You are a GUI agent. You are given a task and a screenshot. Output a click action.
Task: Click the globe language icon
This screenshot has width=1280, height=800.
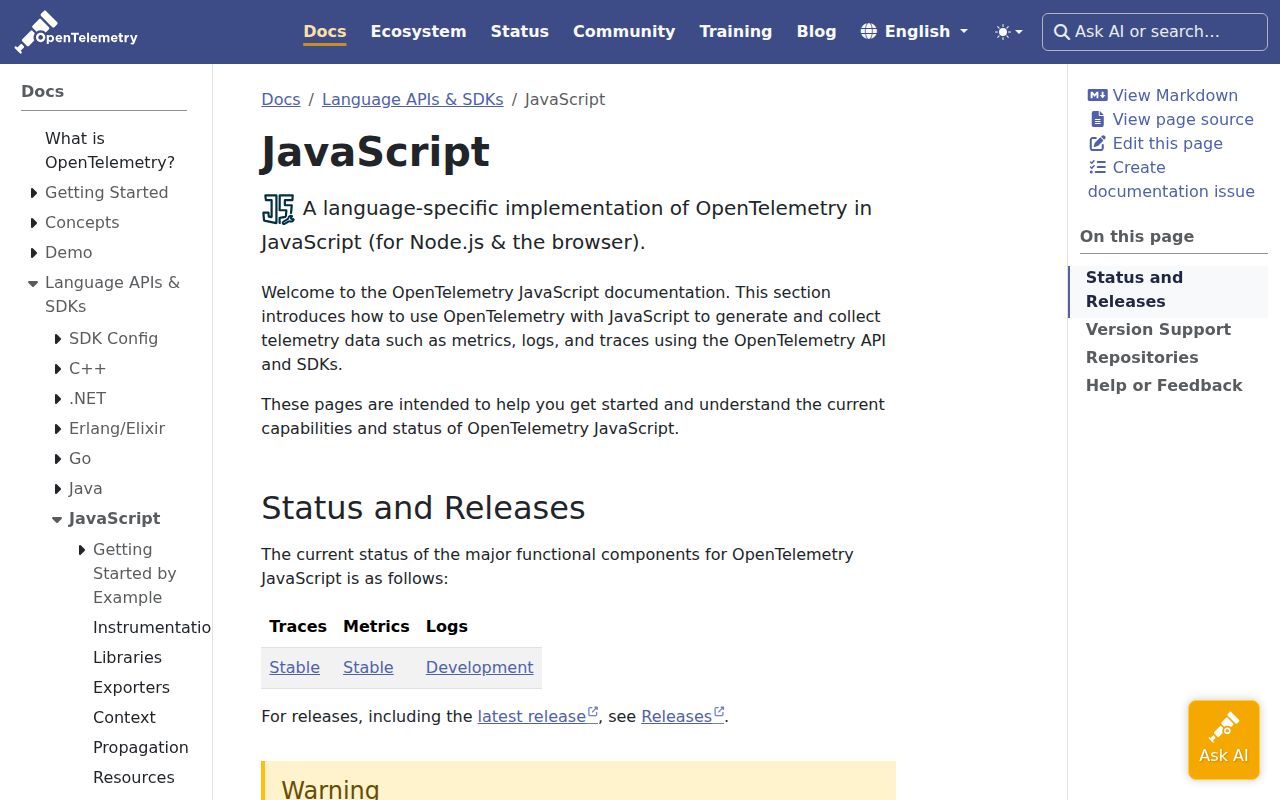[869, 32]
